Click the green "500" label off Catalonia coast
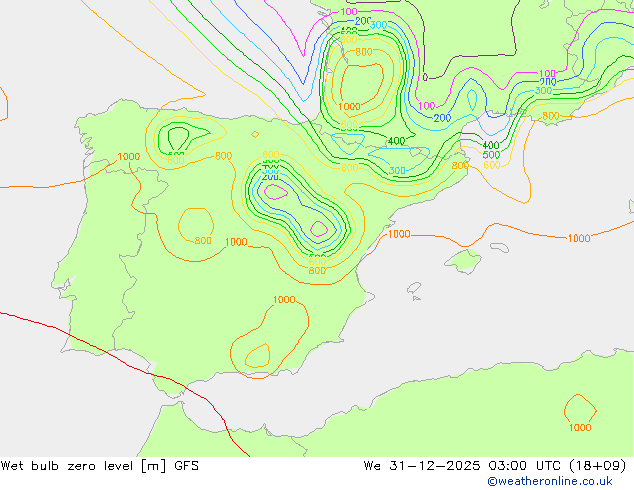 [491, 155]
